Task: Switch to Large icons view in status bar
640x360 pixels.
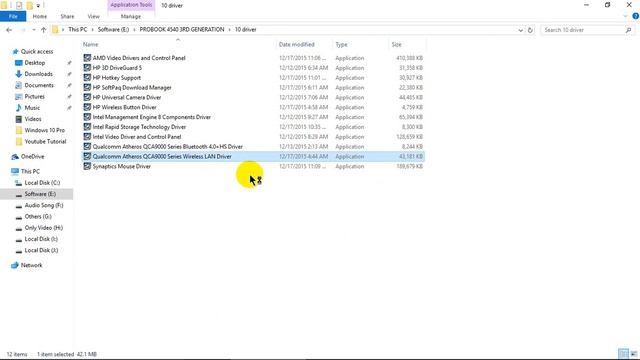Action: (633, 354)
